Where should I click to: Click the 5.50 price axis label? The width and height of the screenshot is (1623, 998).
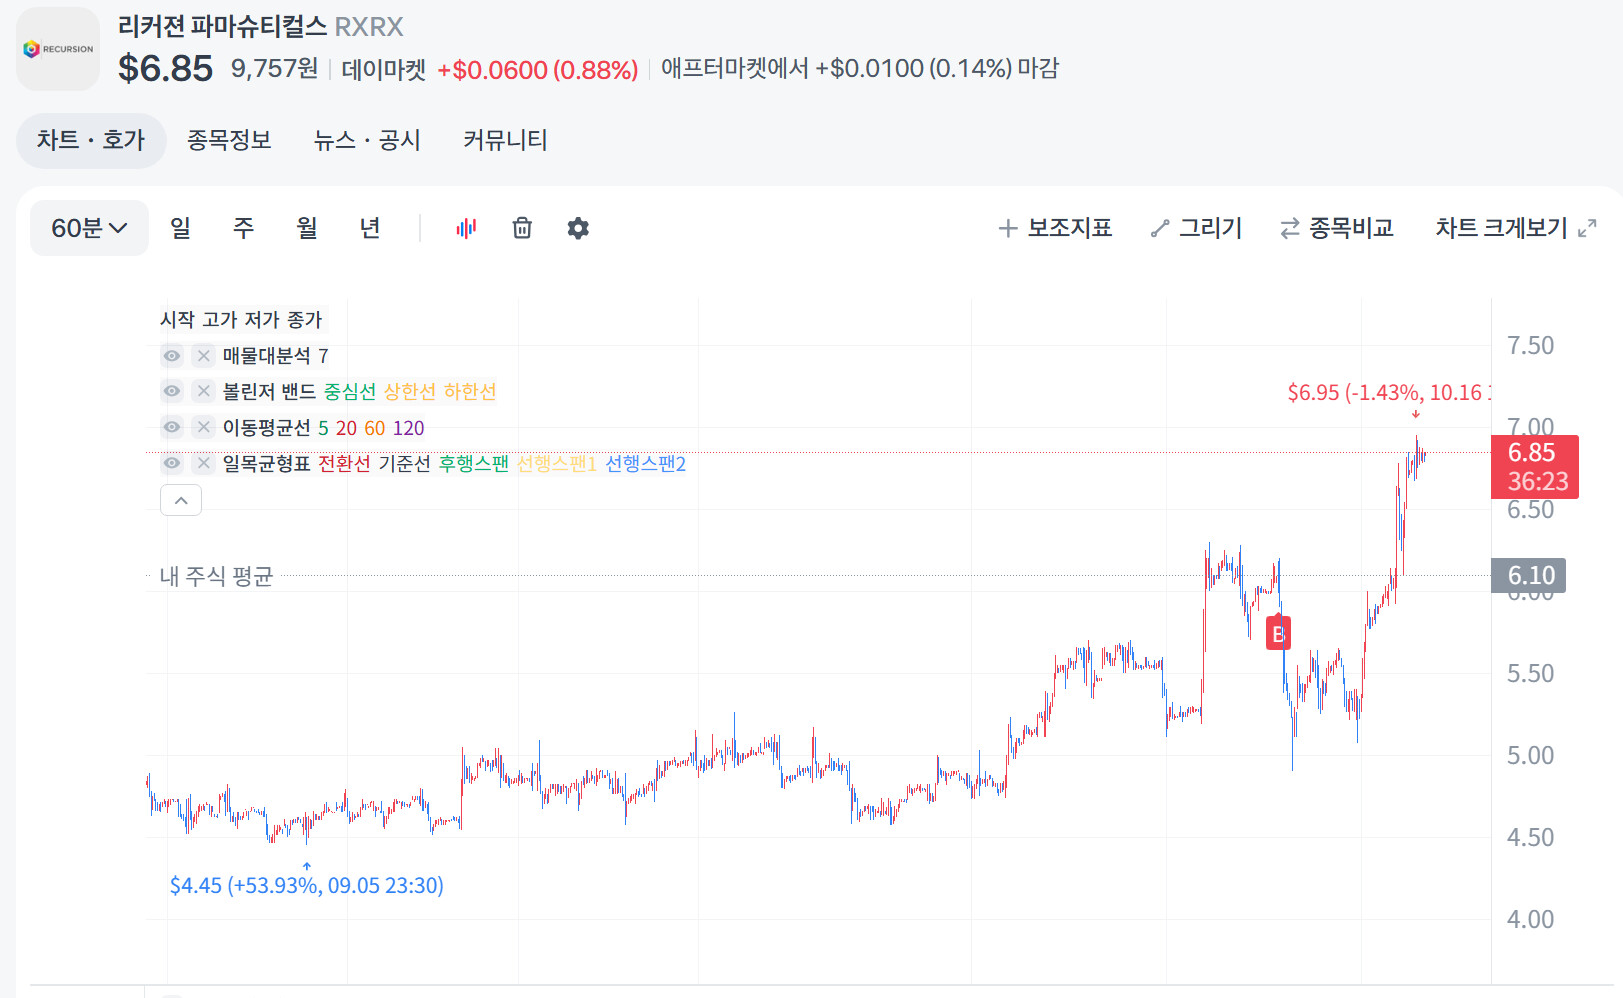point(1530,673)
